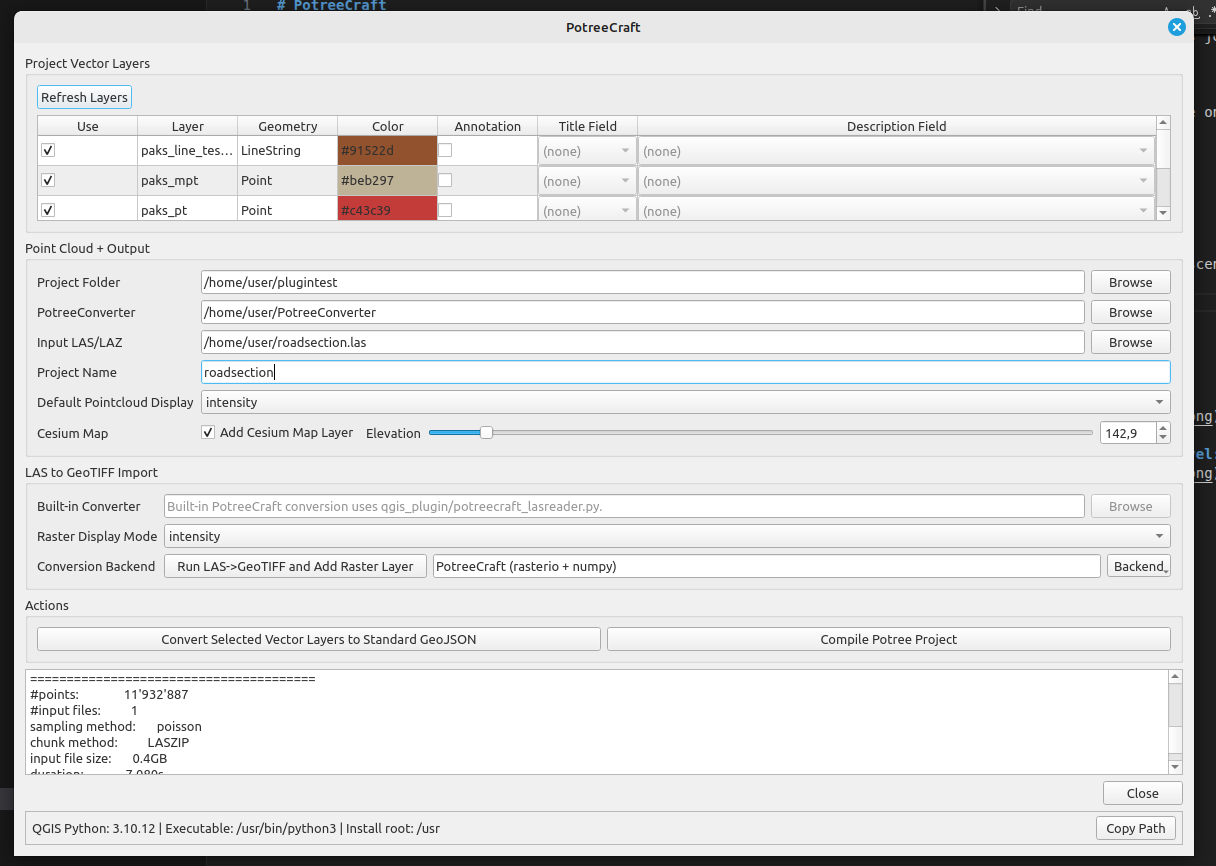The width and height of the screenshot is (1216, 866).
Task: Click the Annotation column header
Action: click(488, 126)
